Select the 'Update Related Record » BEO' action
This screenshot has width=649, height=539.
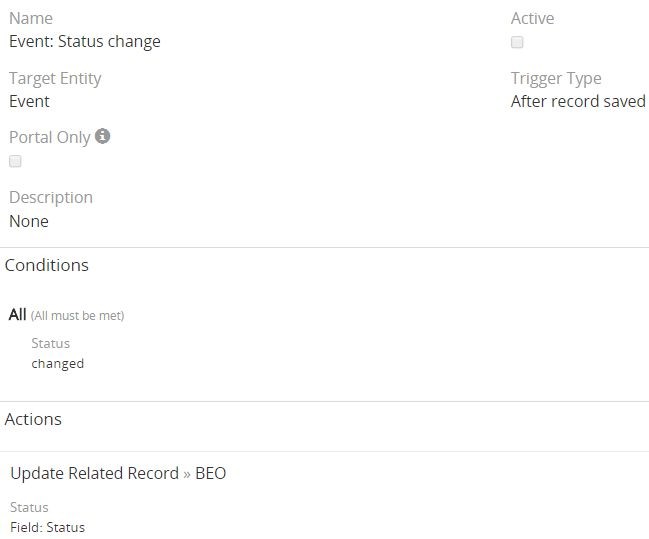[118, 473]
